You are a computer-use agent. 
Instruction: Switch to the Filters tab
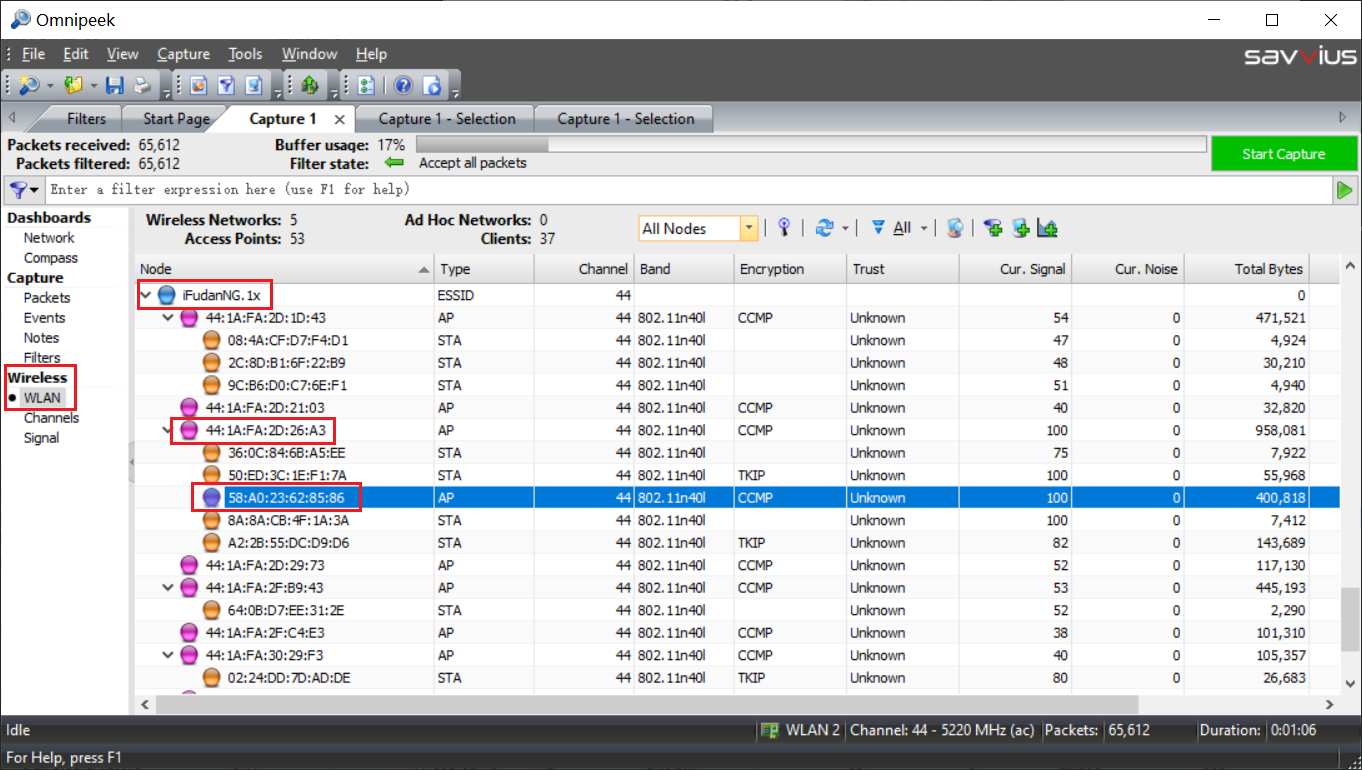point(86,118)
